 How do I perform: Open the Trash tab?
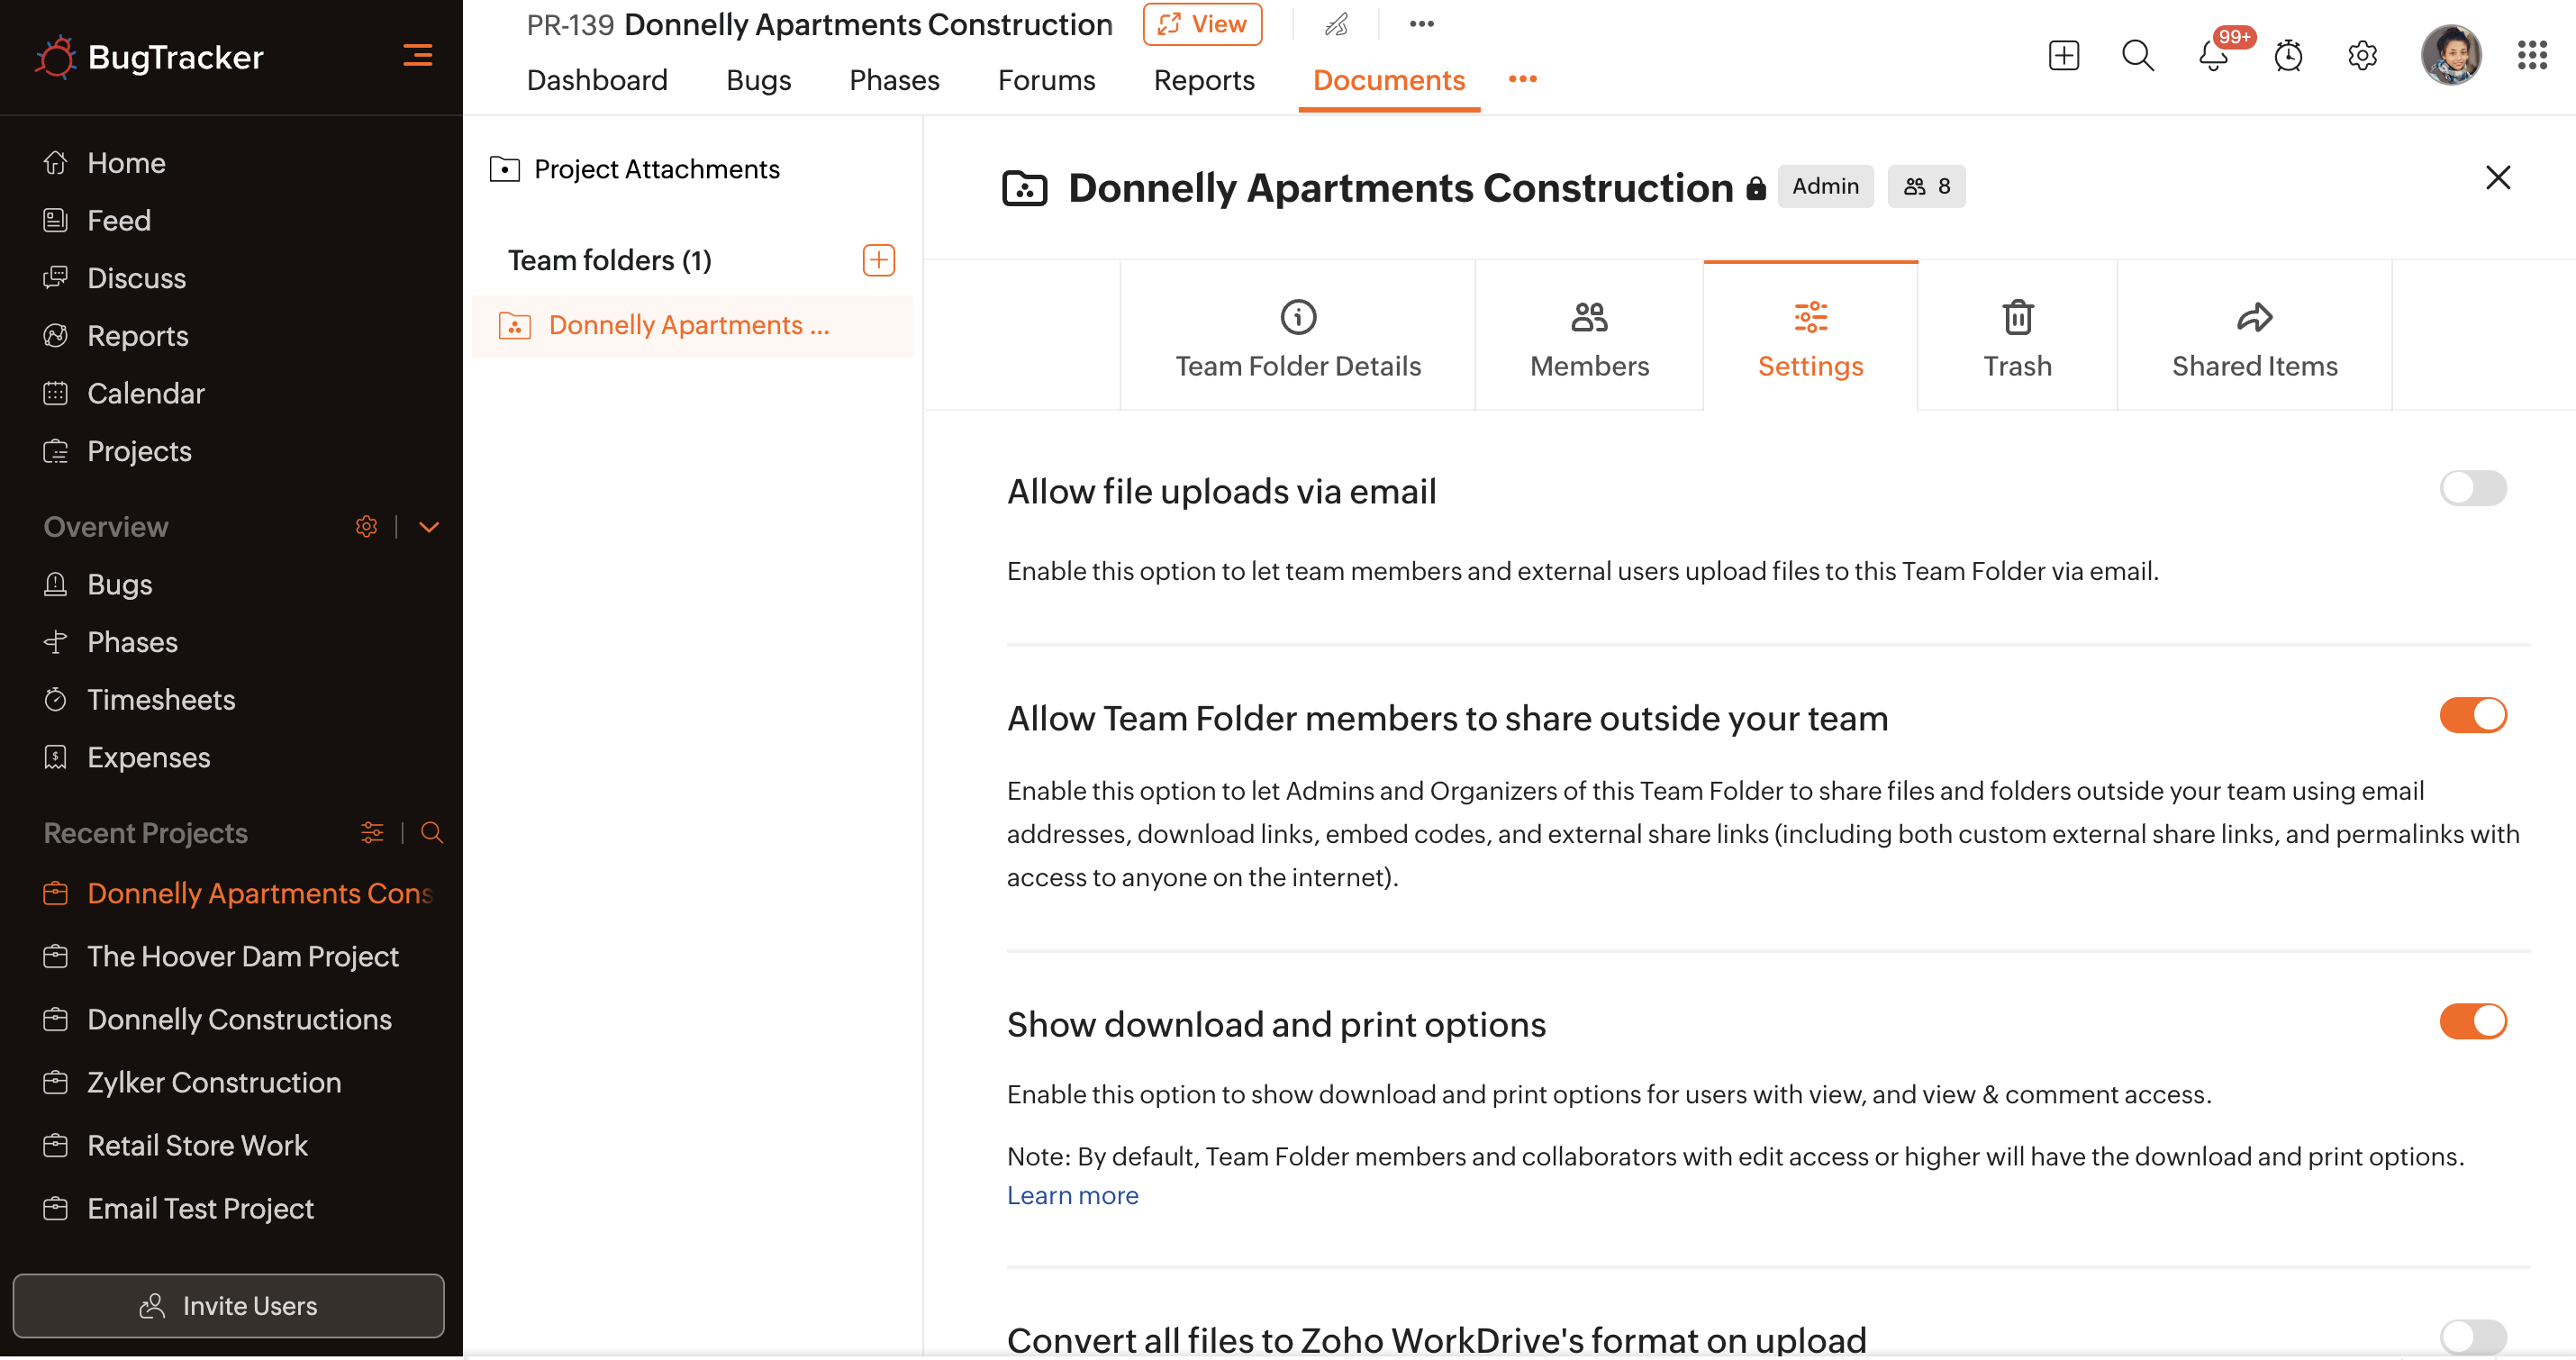click(2017, 338)
